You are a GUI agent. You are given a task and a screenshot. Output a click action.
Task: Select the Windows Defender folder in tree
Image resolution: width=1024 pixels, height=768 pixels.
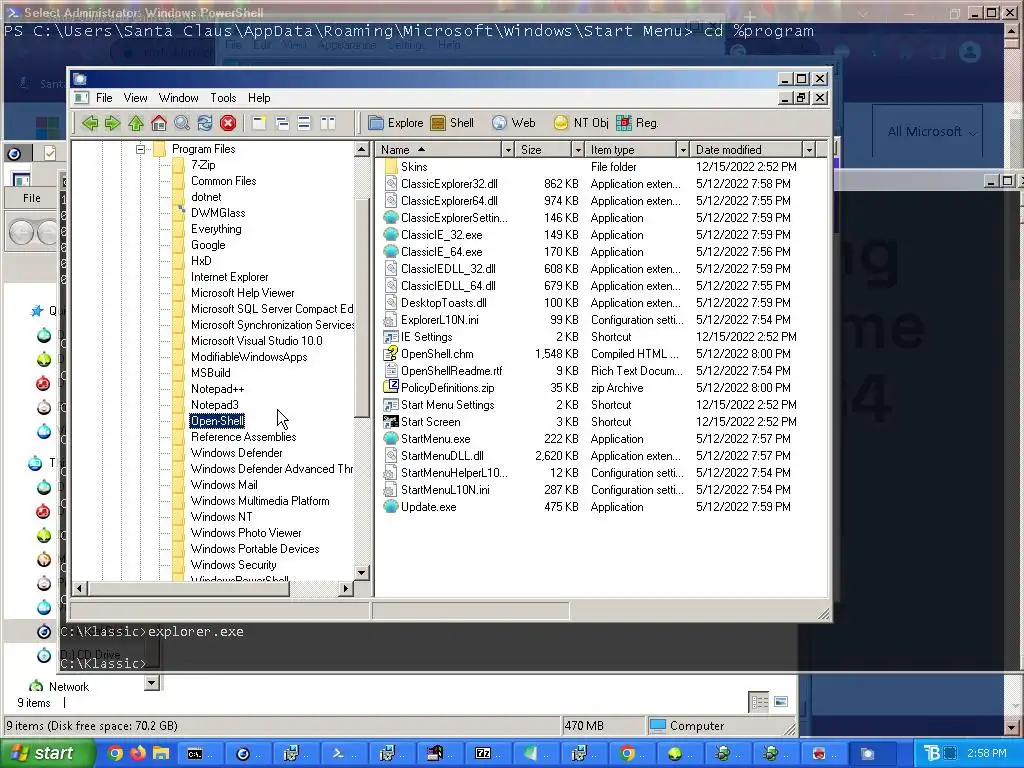(236, 453)
